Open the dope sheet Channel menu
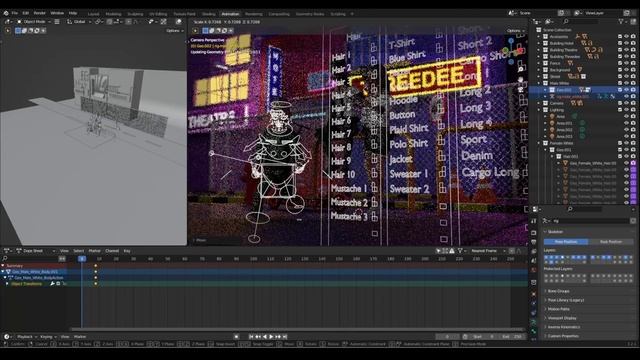The image size is (640, 360). (112, 251)
